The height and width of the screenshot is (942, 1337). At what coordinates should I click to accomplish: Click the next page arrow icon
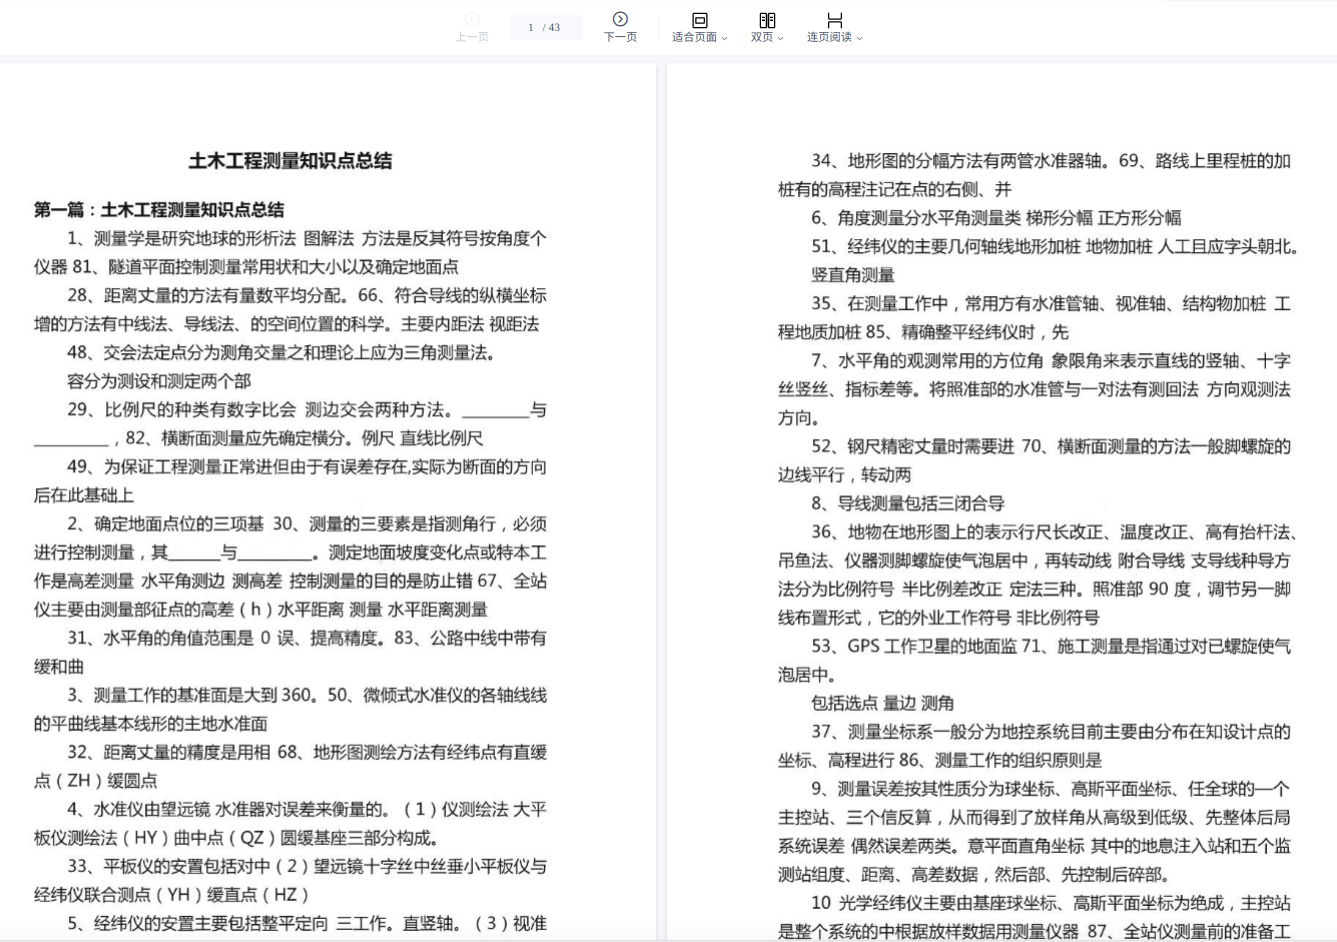coord(620,19)
